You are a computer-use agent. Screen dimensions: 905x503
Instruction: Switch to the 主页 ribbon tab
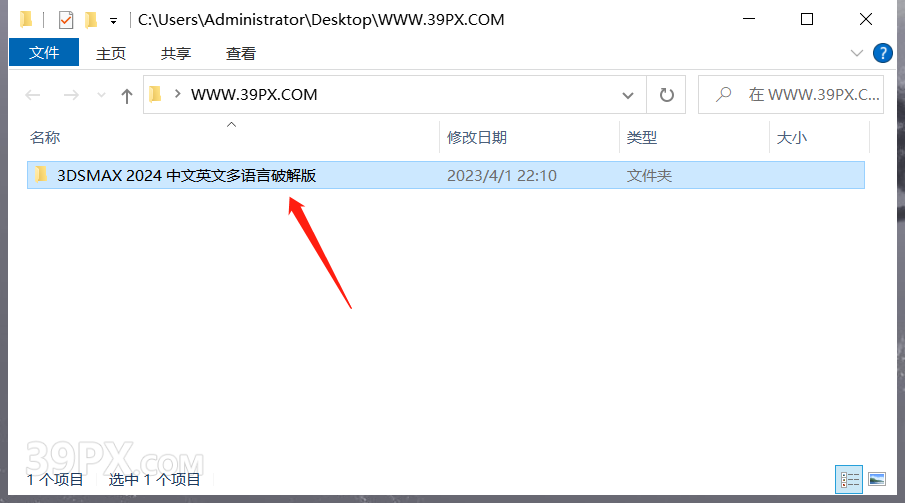tap(111, 53)
